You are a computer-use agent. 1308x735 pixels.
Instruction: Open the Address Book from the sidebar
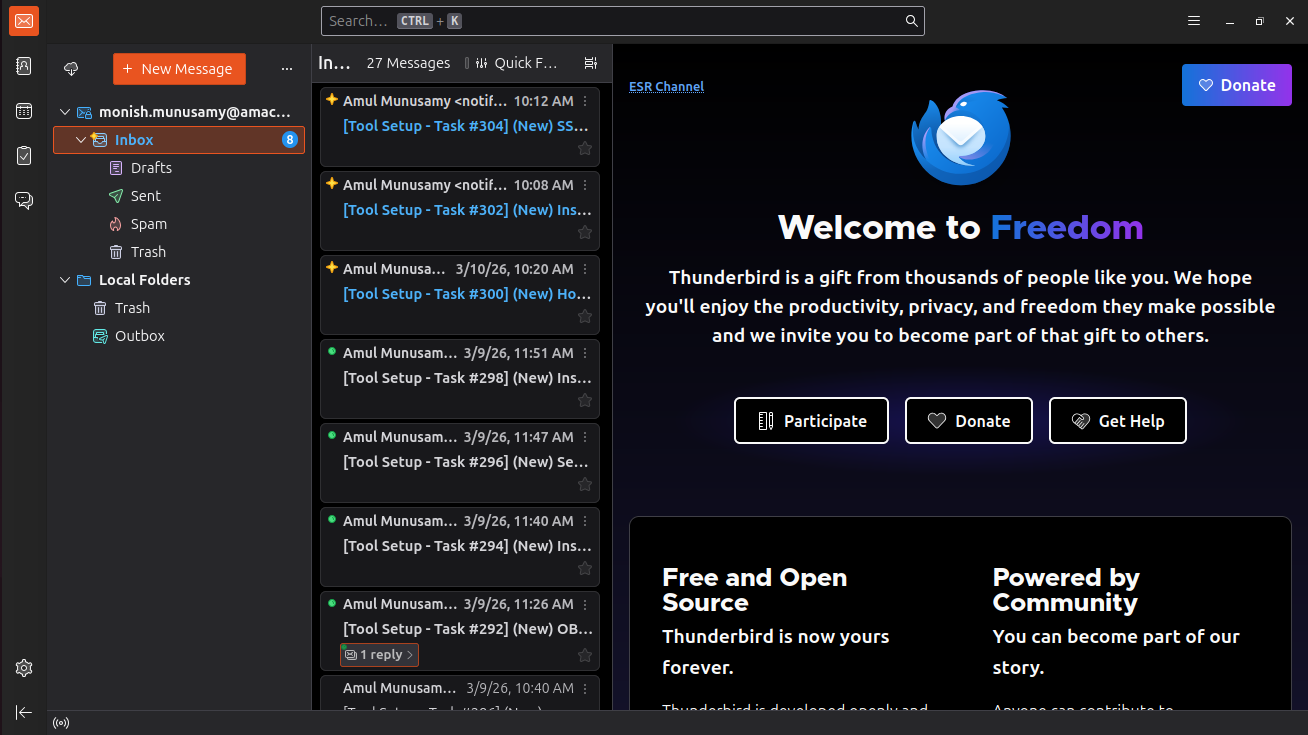pos(24,66)
